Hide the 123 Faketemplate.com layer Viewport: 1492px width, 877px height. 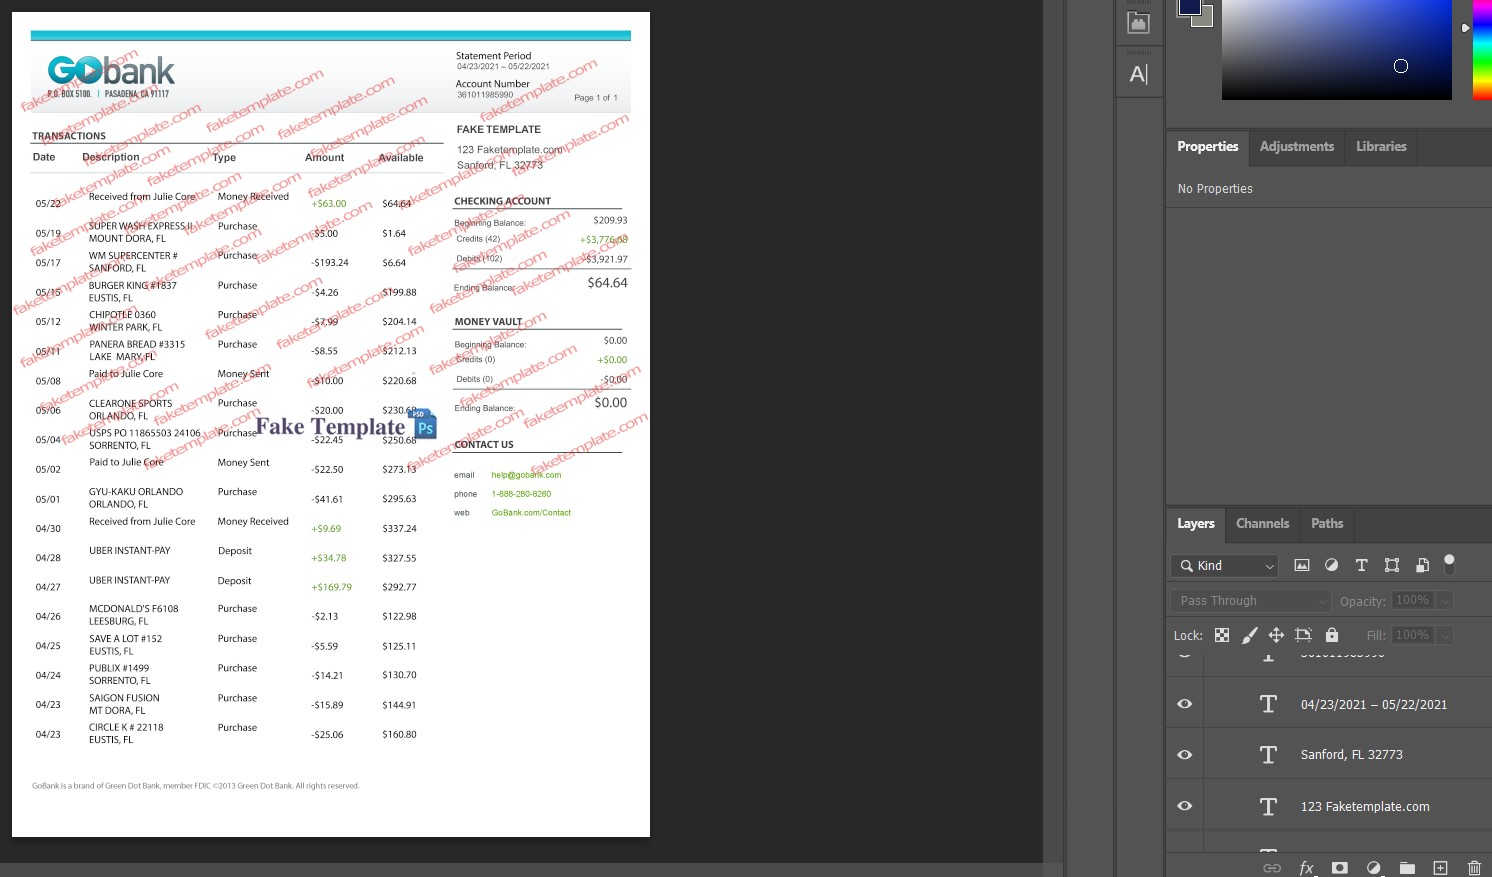pos(1185,806)
